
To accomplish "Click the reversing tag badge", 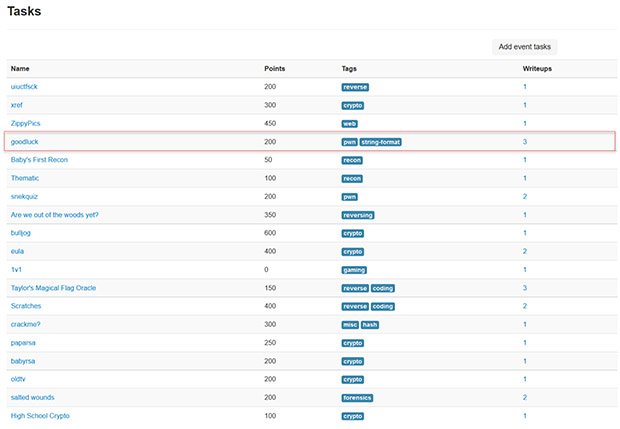I will point(358,215).
